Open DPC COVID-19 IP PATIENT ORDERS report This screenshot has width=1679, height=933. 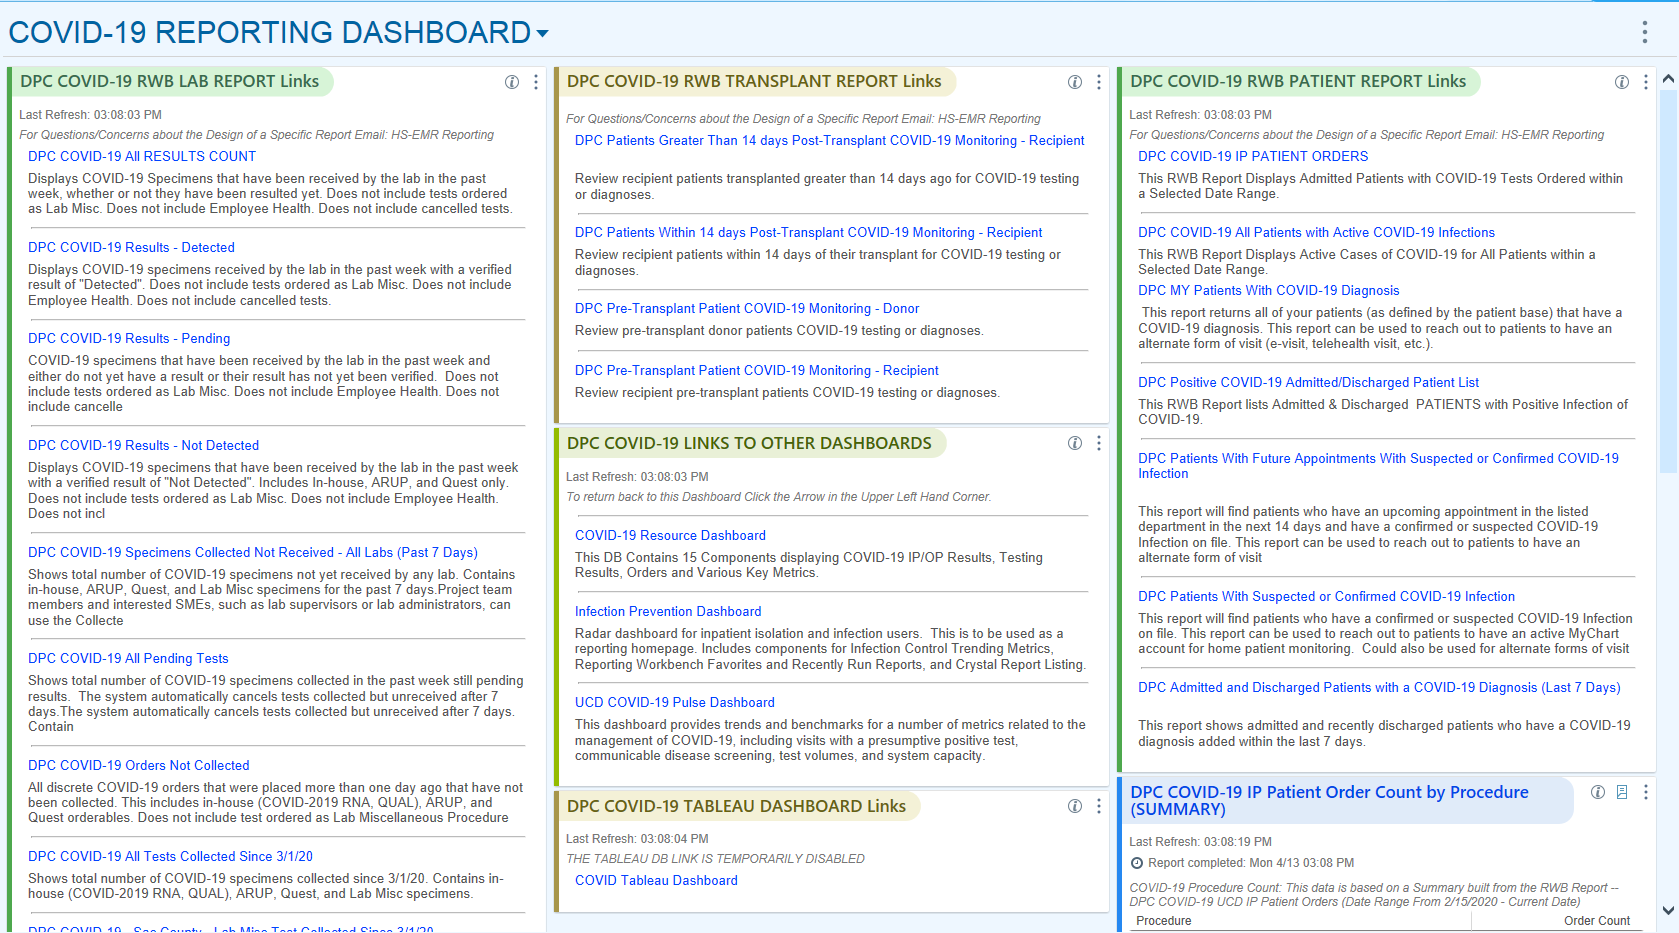coord(1253,156)
